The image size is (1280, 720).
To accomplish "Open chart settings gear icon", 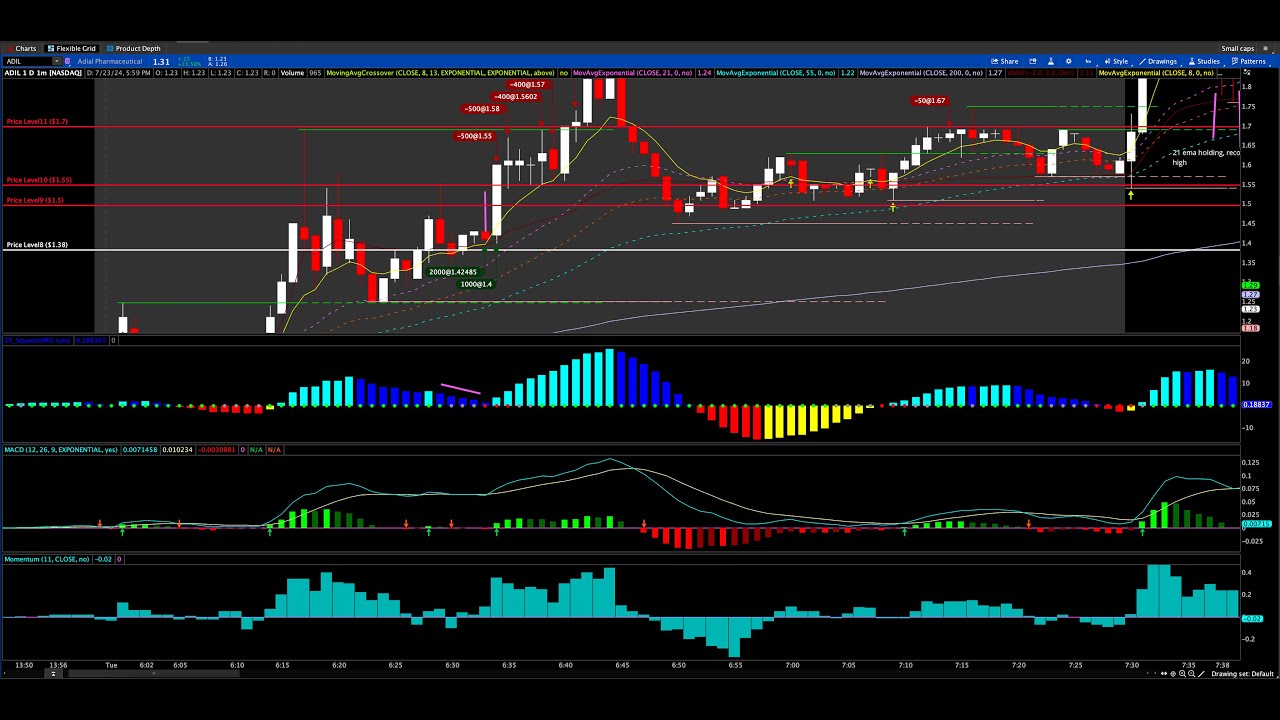I will click(x=1068, y=61).
